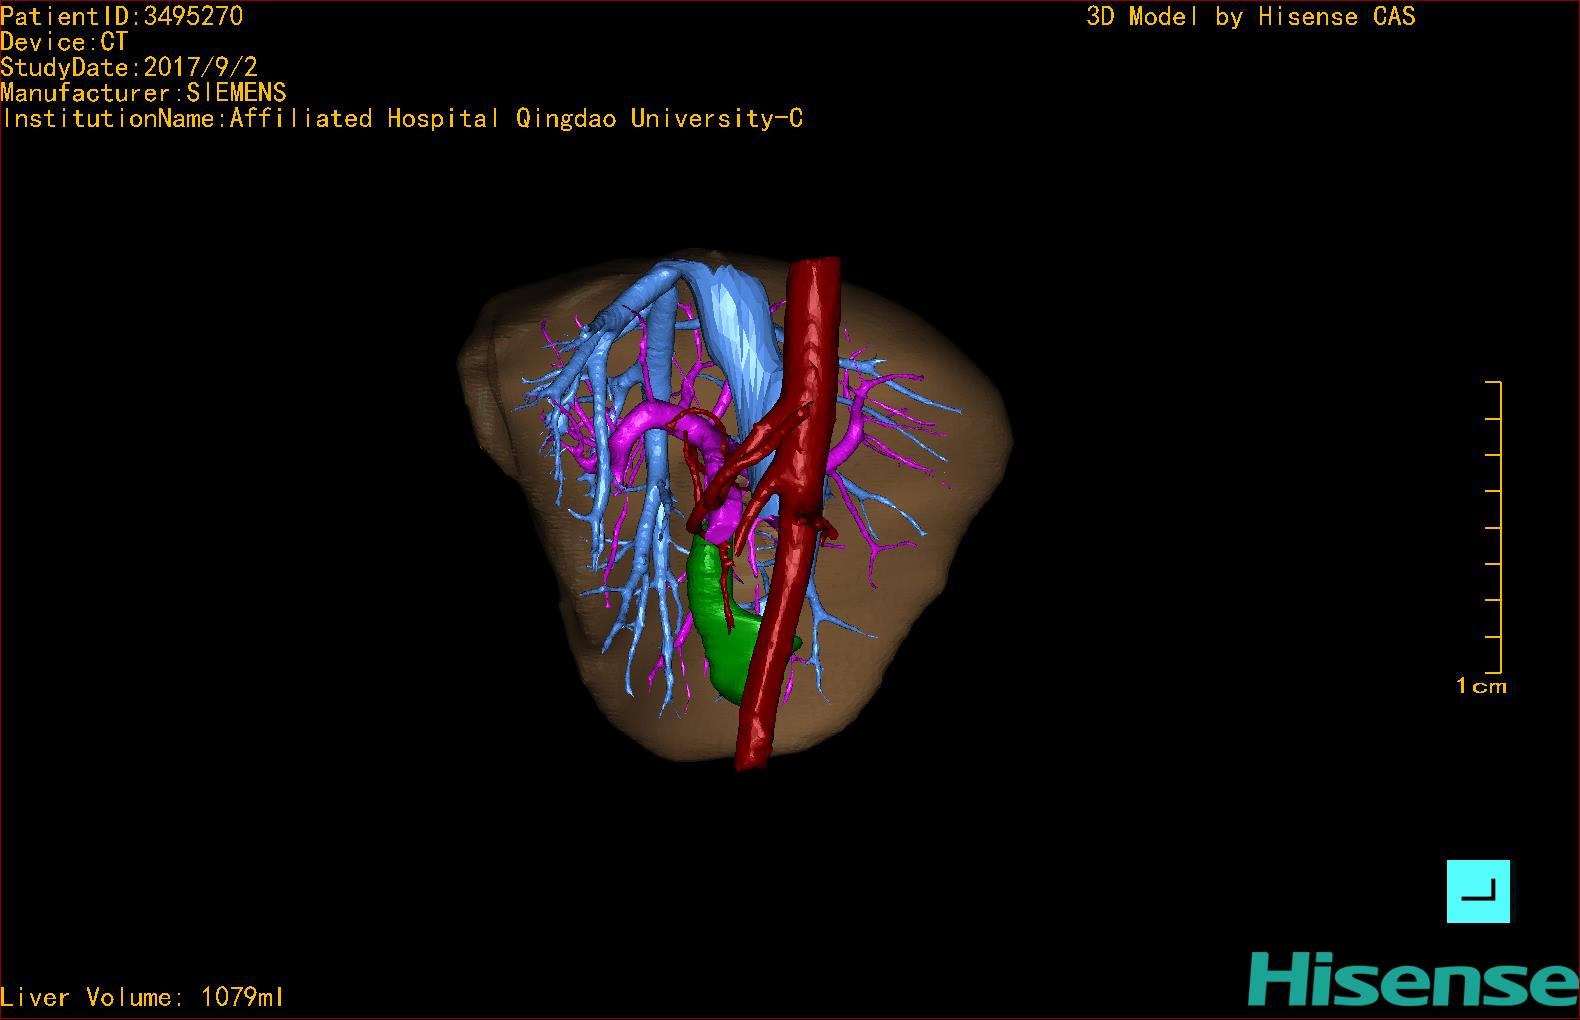Click the Manufacturer SIEMENS label
Image resolution: width=1580 pixels, height=1020 pixels.
(x=143, y=93)
